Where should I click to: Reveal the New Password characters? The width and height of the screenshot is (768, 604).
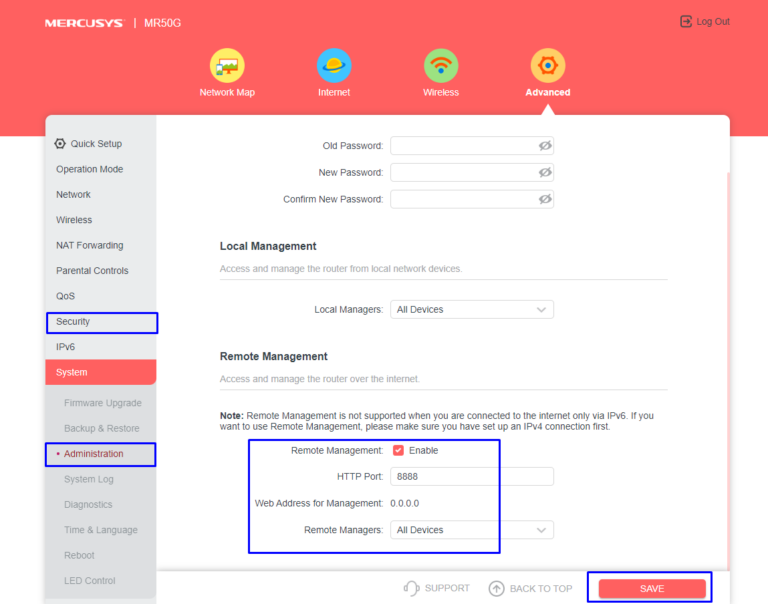coord(545,172)
